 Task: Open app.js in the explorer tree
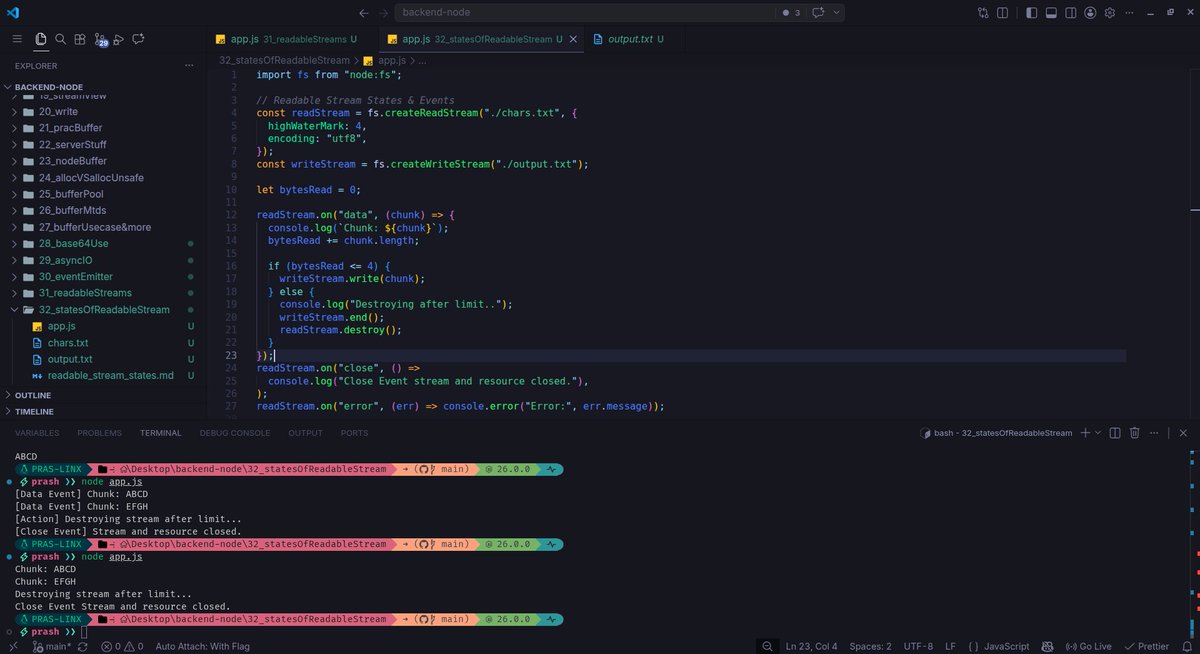pos(102,326)
